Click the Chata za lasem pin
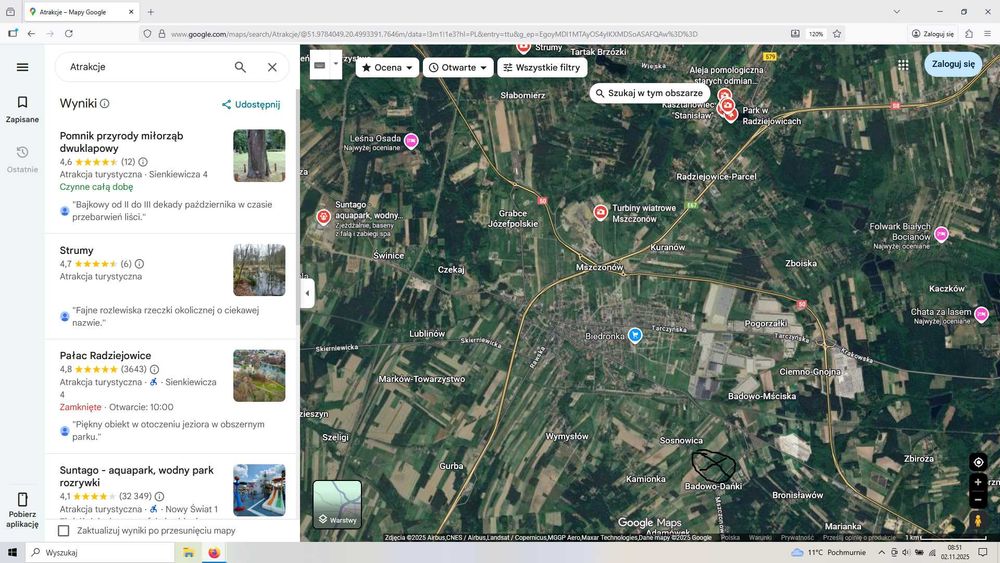1000x563 pixels. click(x=982, y=314)
